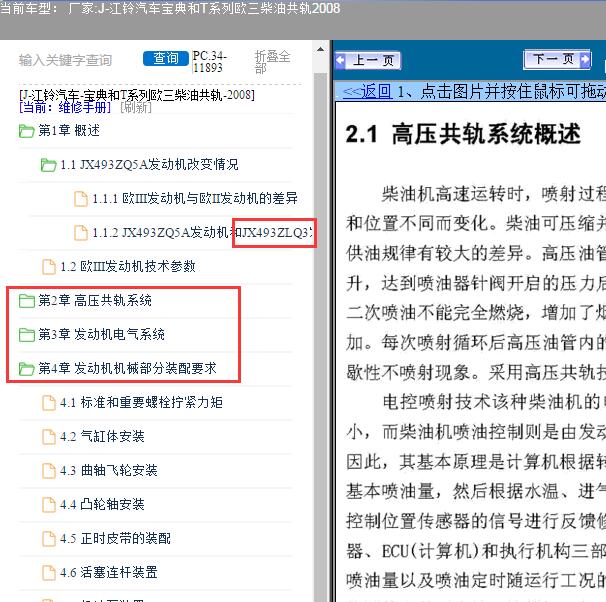606x602 pixels.
Task: Click the 2.1 高压共轨系统概述 heading
Action: 463,134
